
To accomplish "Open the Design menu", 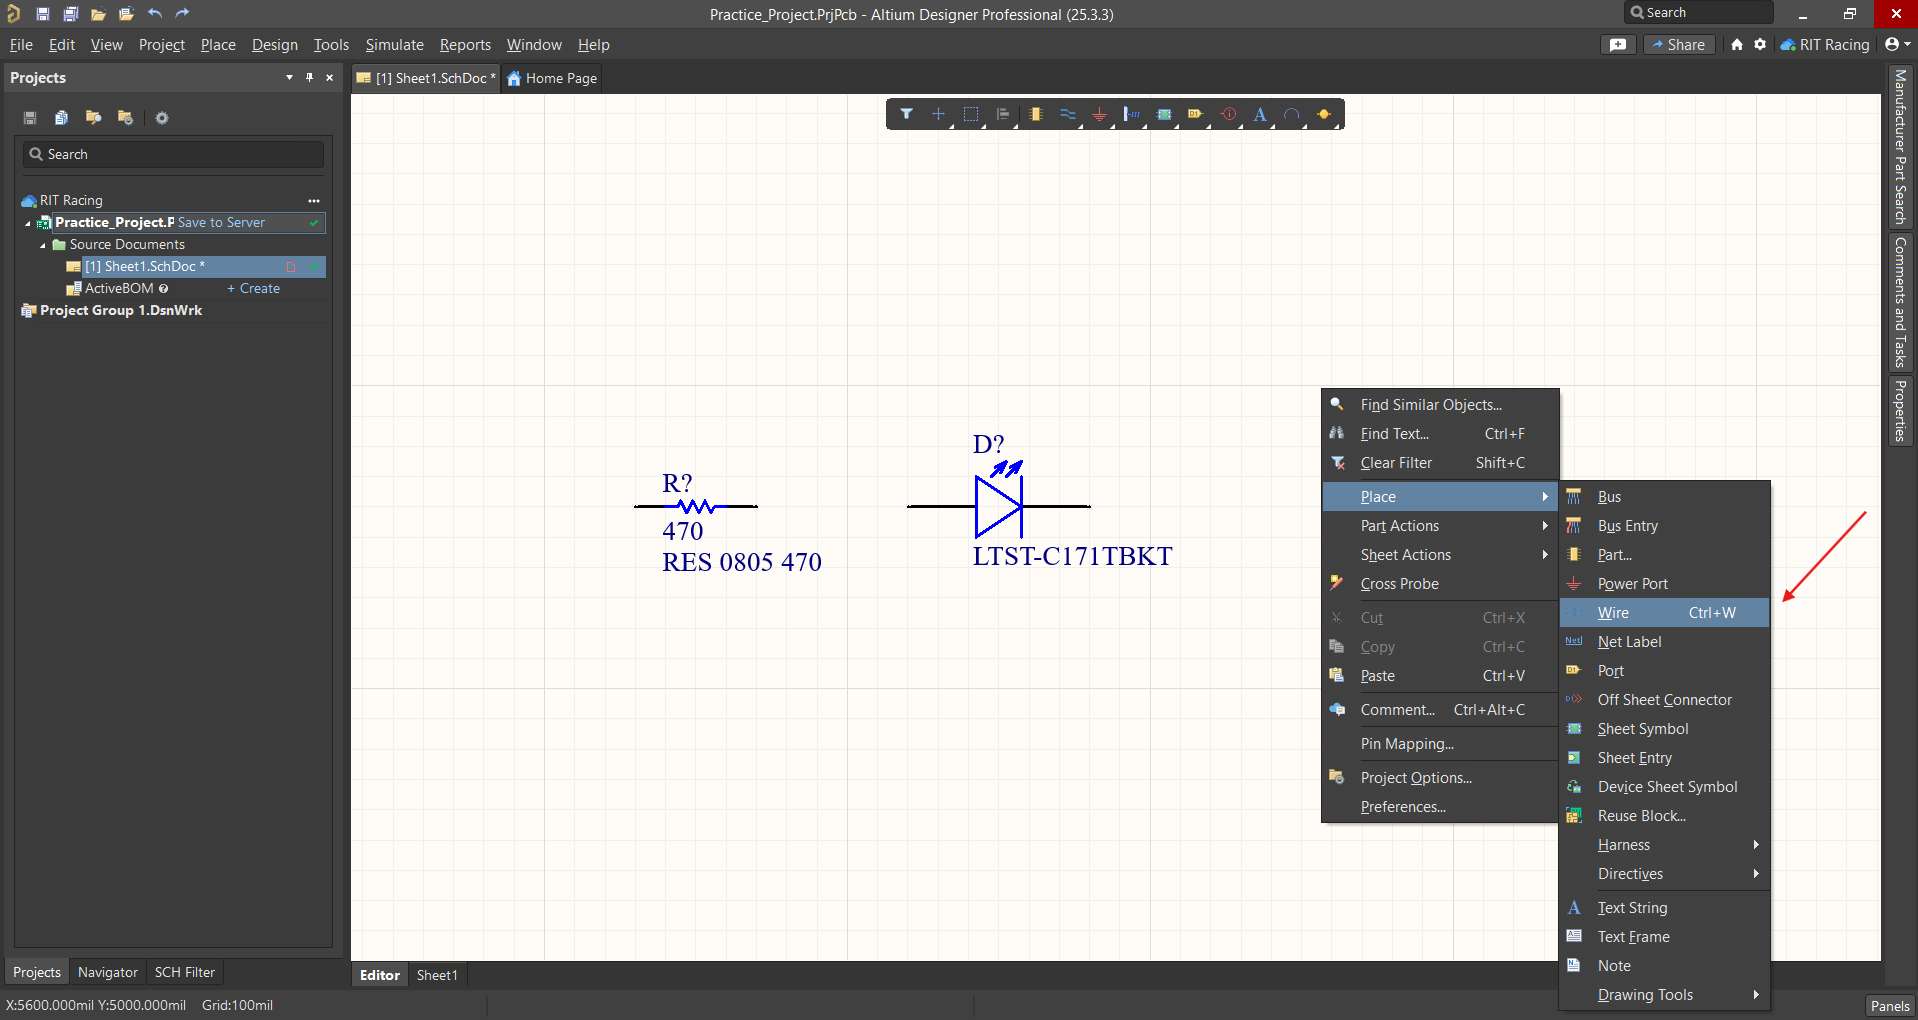I will [275, 45].
